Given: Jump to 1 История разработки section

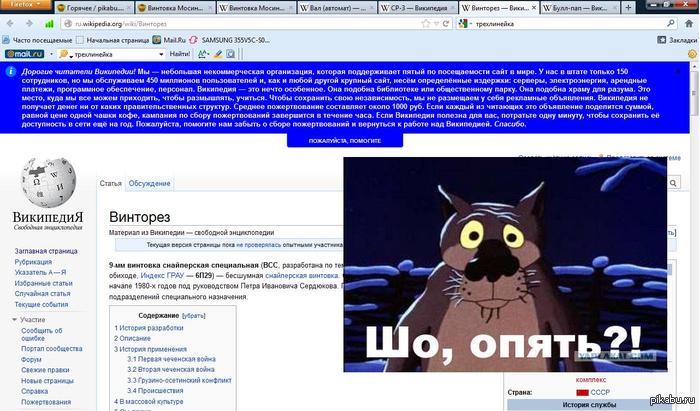Looking at the screenshot, I should (149, 328).
